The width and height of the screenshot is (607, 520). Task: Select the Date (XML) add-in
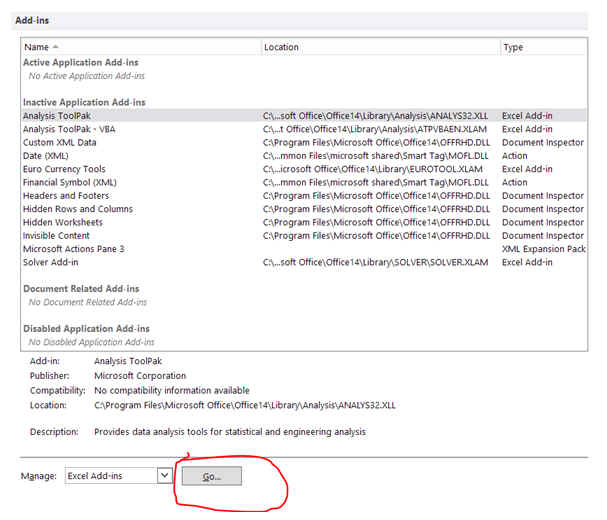click(x=49, y=156)
